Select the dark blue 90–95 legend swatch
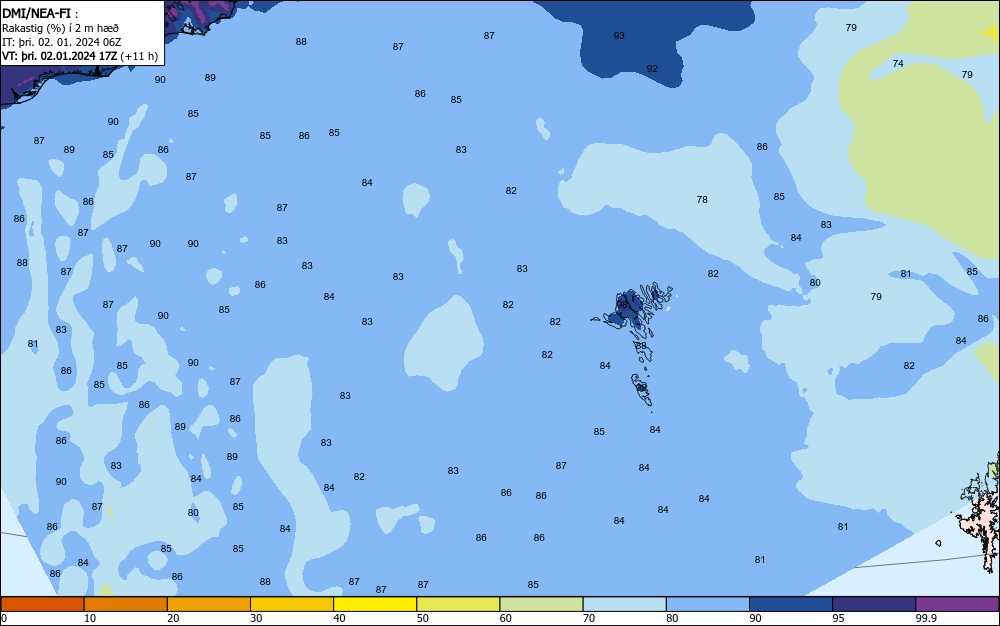This screenshot has width=1000, height=626. click(791, 604)
